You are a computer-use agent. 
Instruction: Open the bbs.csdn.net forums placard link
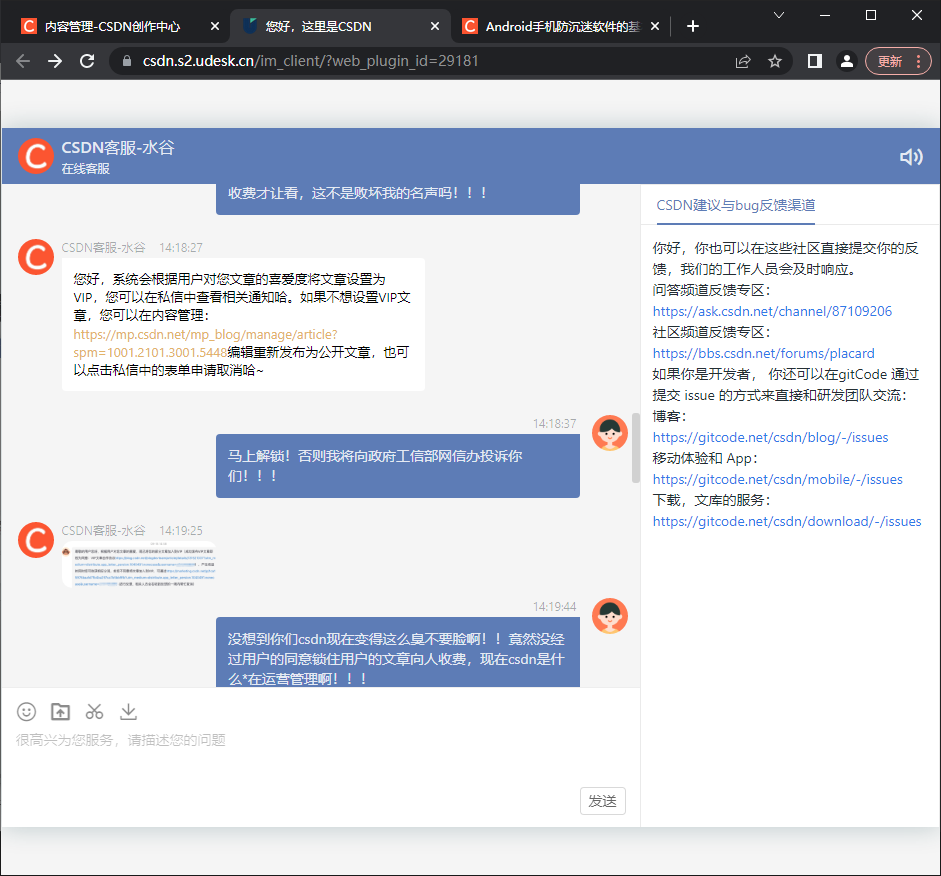click(x=763, y=353)
